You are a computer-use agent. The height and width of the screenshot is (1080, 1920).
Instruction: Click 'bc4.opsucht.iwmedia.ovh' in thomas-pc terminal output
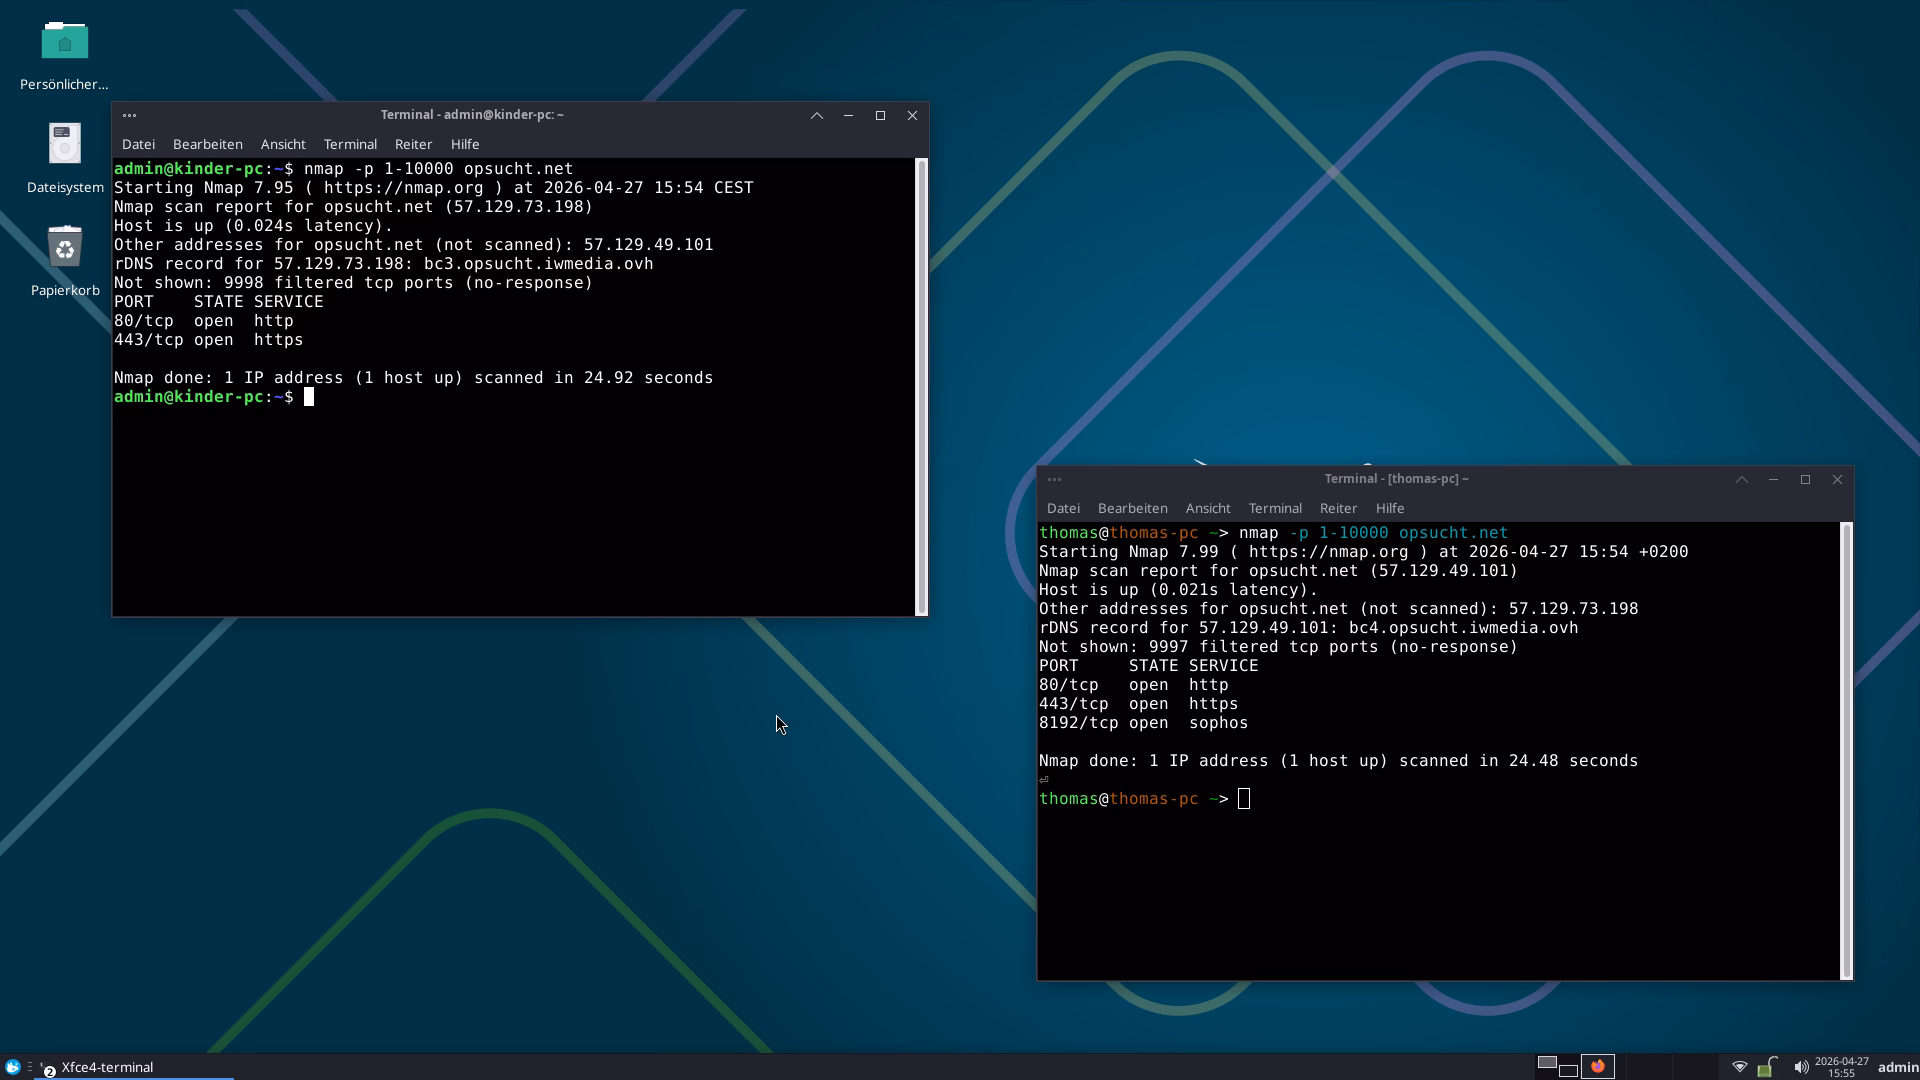[1463, 628]
